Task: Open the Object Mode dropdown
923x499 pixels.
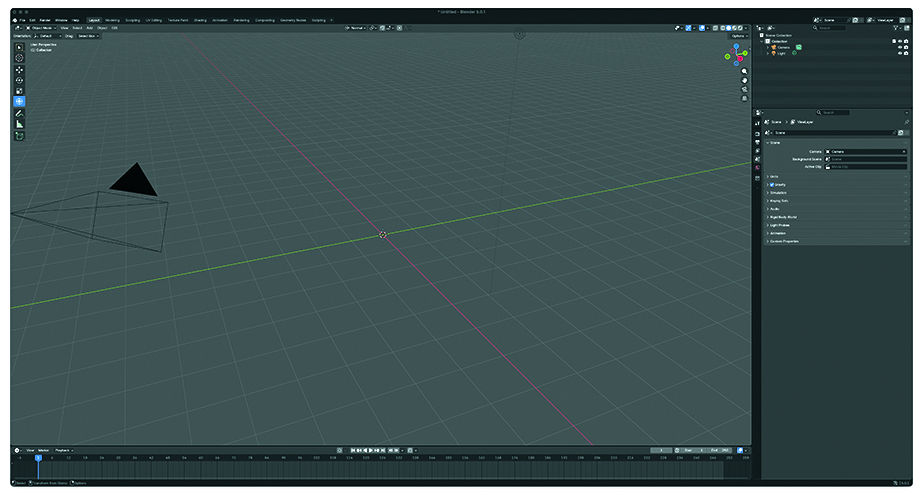Action: click(x=41, y=28)
